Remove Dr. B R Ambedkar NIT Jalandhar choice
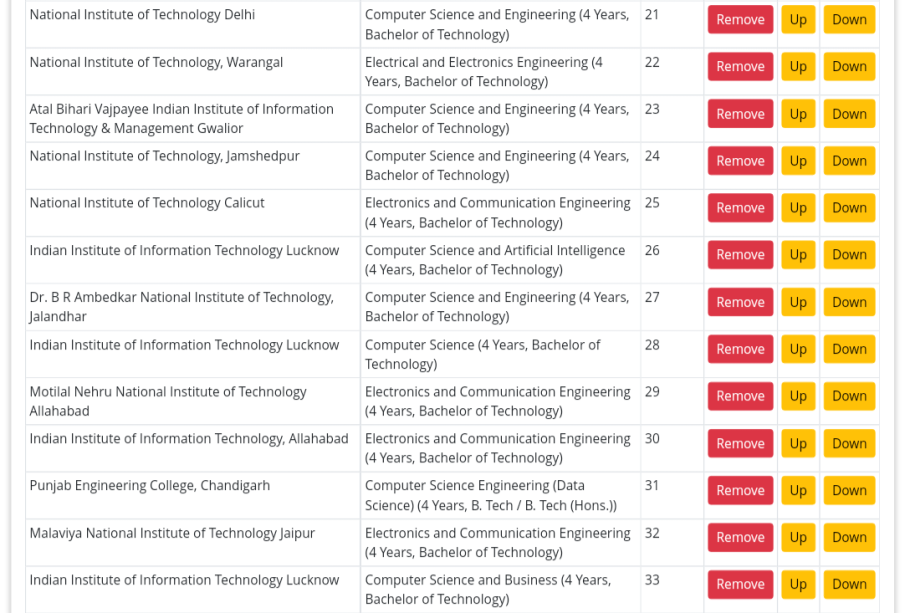Image resolution: width=905 pixels, height=613 pixels. (740, 302)
